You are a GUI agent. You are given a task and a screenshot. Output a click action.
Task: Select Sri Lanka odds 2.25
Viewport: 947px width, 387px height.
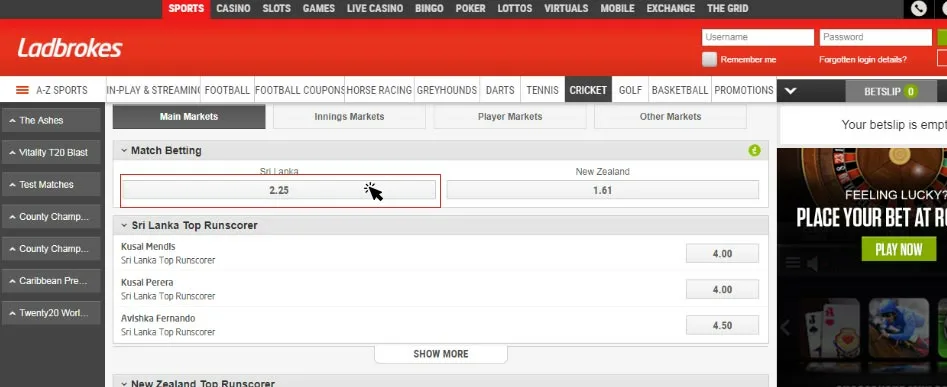[x=279, y=190]
